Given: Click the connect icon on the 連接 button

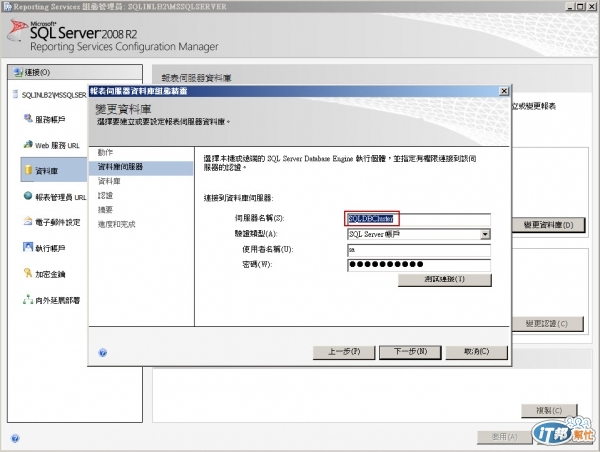Looking at the screenshot, I should click(x=18, y=72).
